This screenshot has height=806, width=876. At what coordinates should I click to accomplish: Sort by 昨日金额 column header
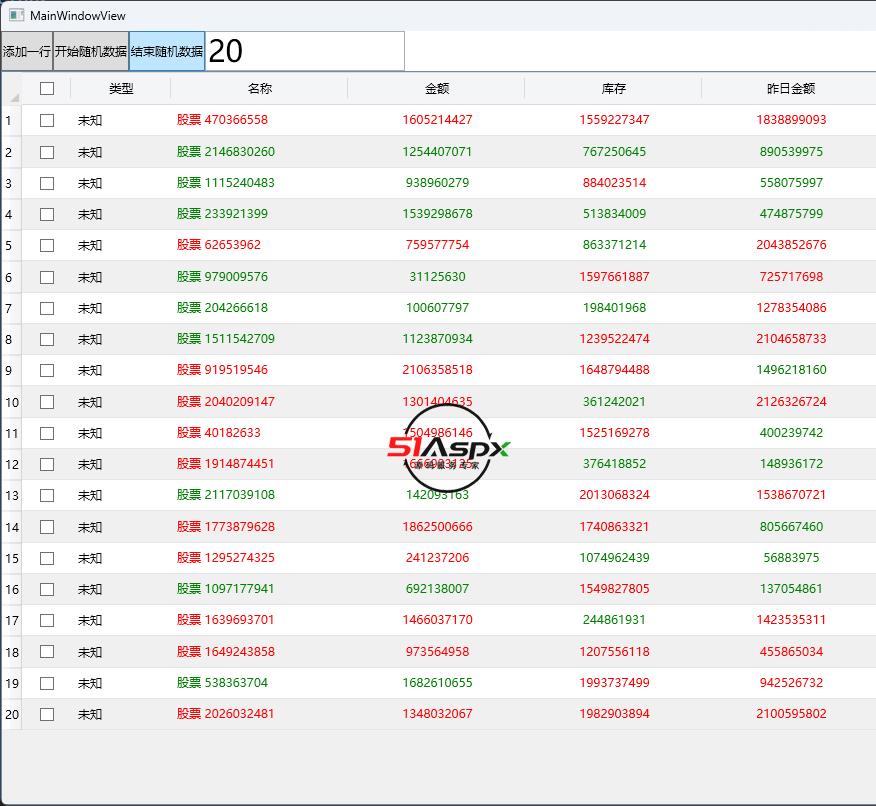click(x=791, y=89)
